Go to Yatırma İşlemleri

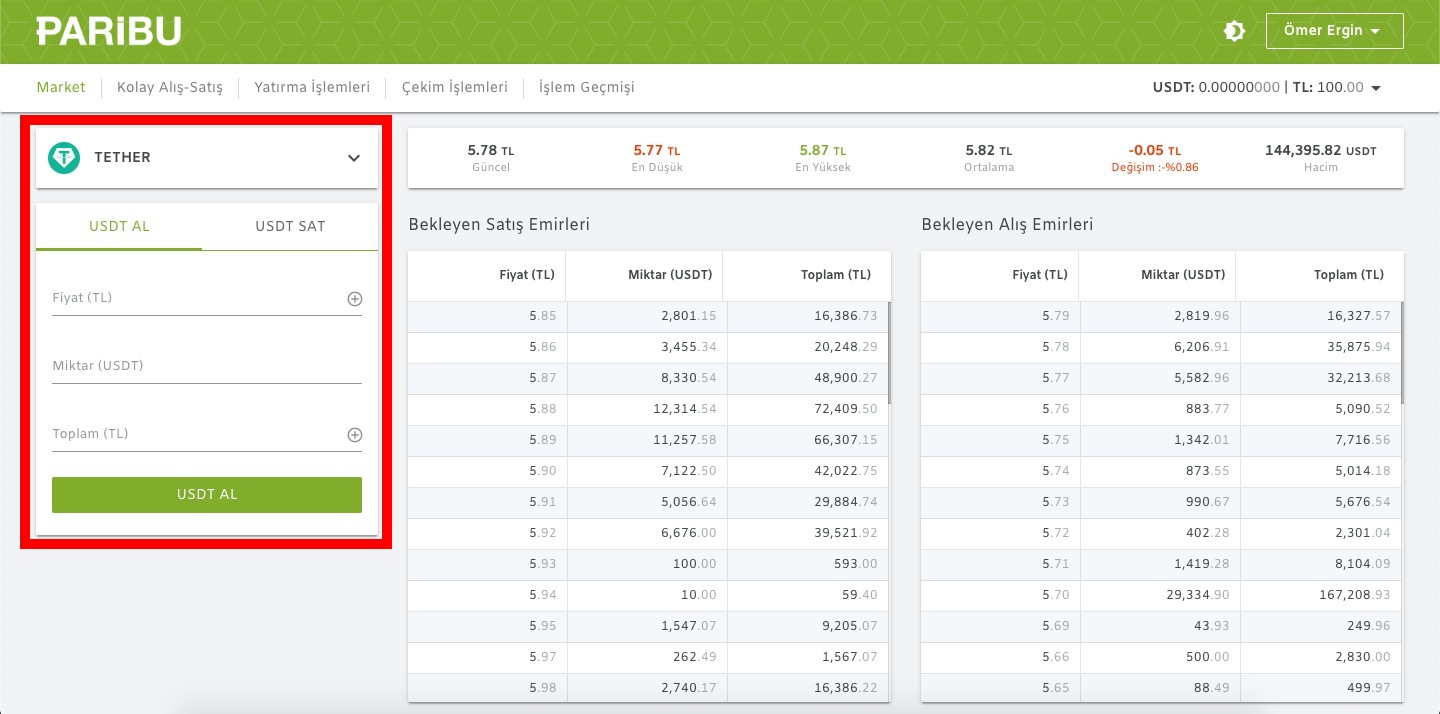tap(312, 87)
